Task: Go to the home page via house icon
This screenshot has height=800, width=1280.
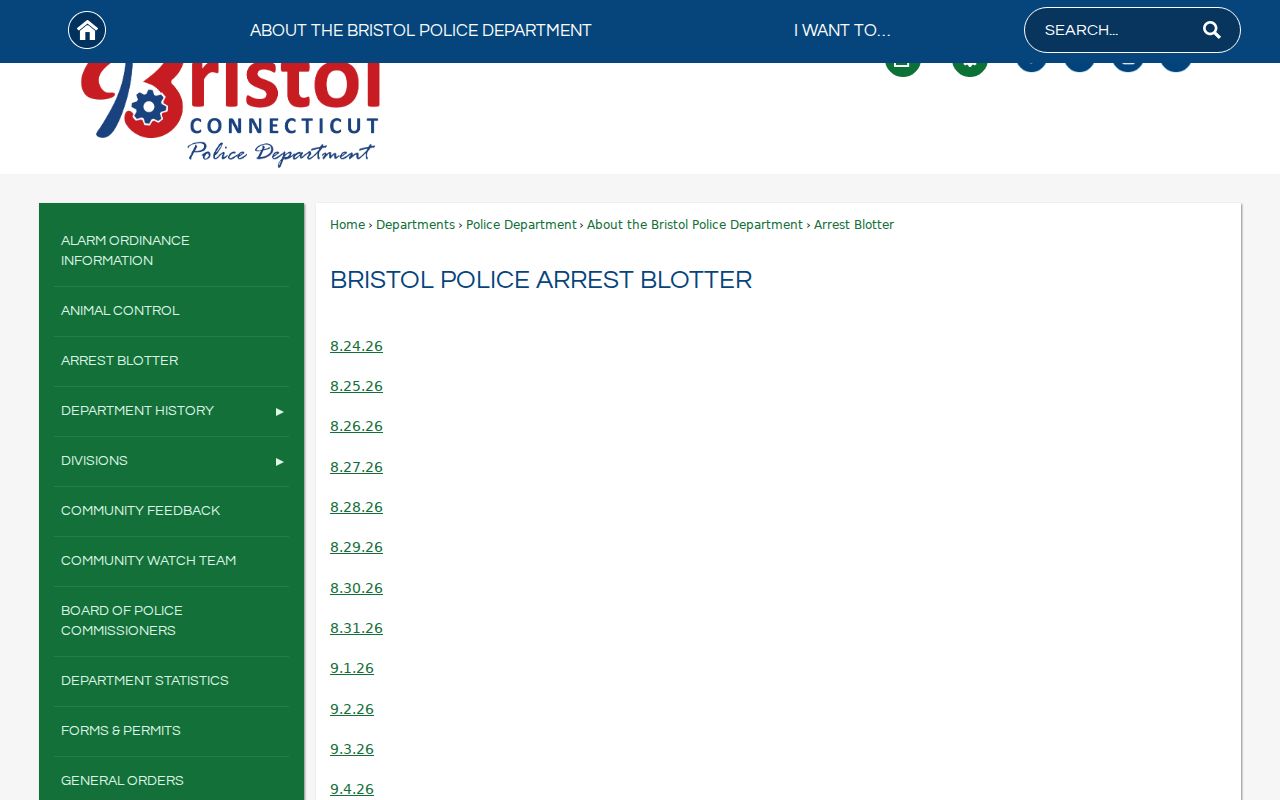Action: click(x=87, y=30)
